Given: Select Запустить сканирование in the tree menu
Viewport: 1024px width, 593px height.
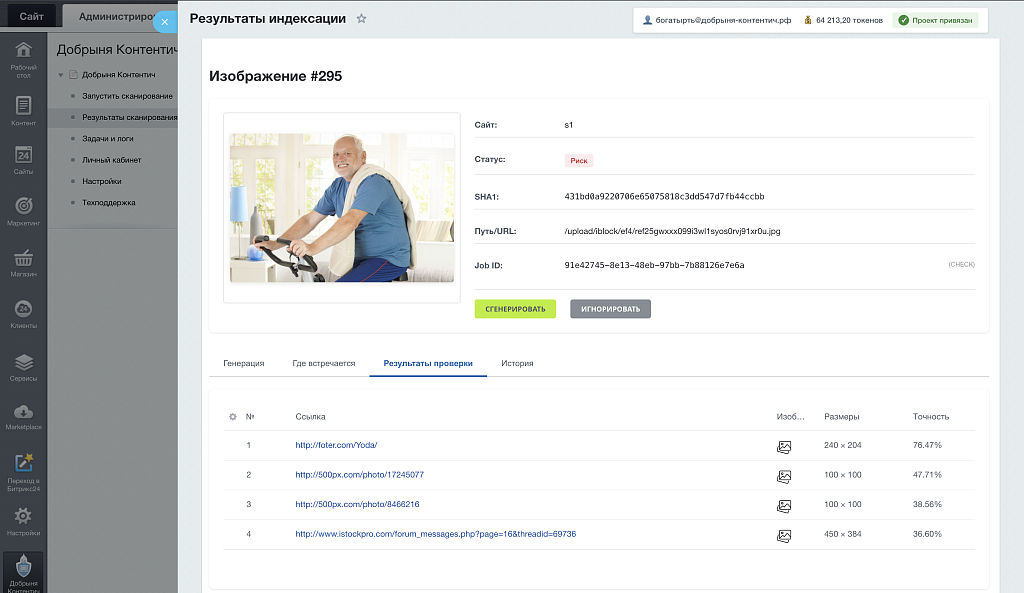Looking at the screenshot, I should [x=127, y=96].
